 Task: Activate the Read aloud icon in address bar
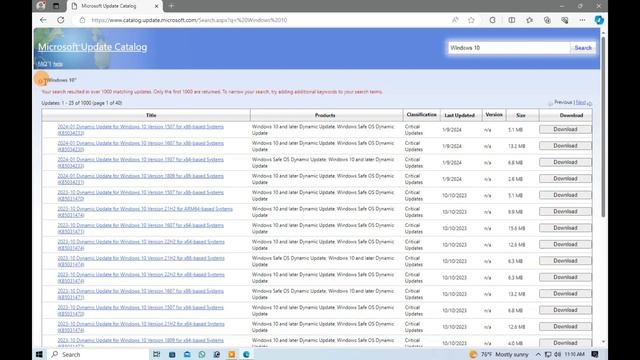[x=455, y=20]
